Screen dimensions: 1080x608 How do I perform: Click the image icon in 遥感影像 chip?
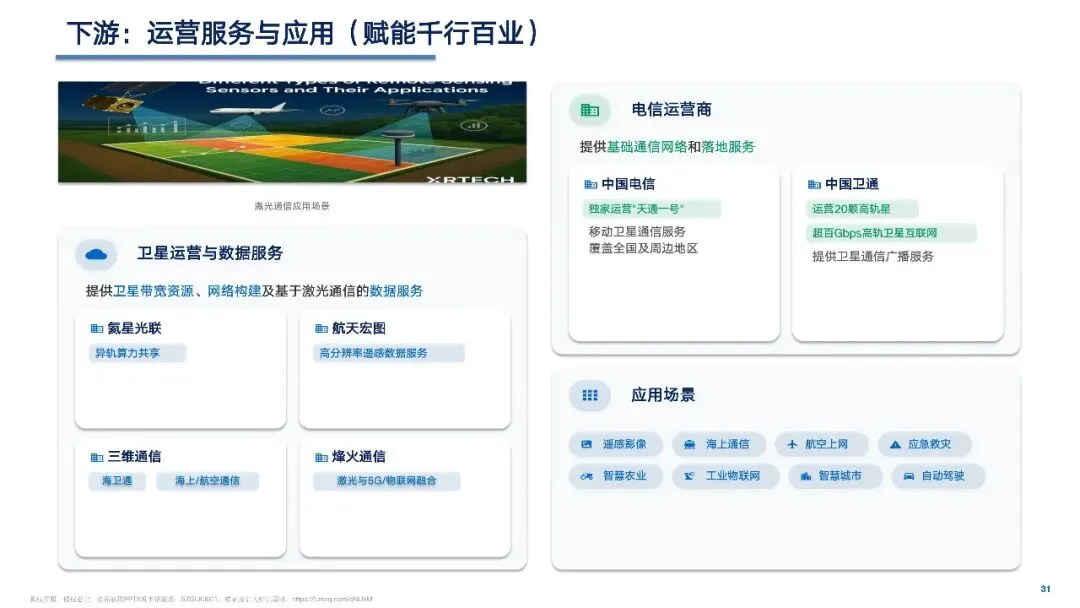586,444
